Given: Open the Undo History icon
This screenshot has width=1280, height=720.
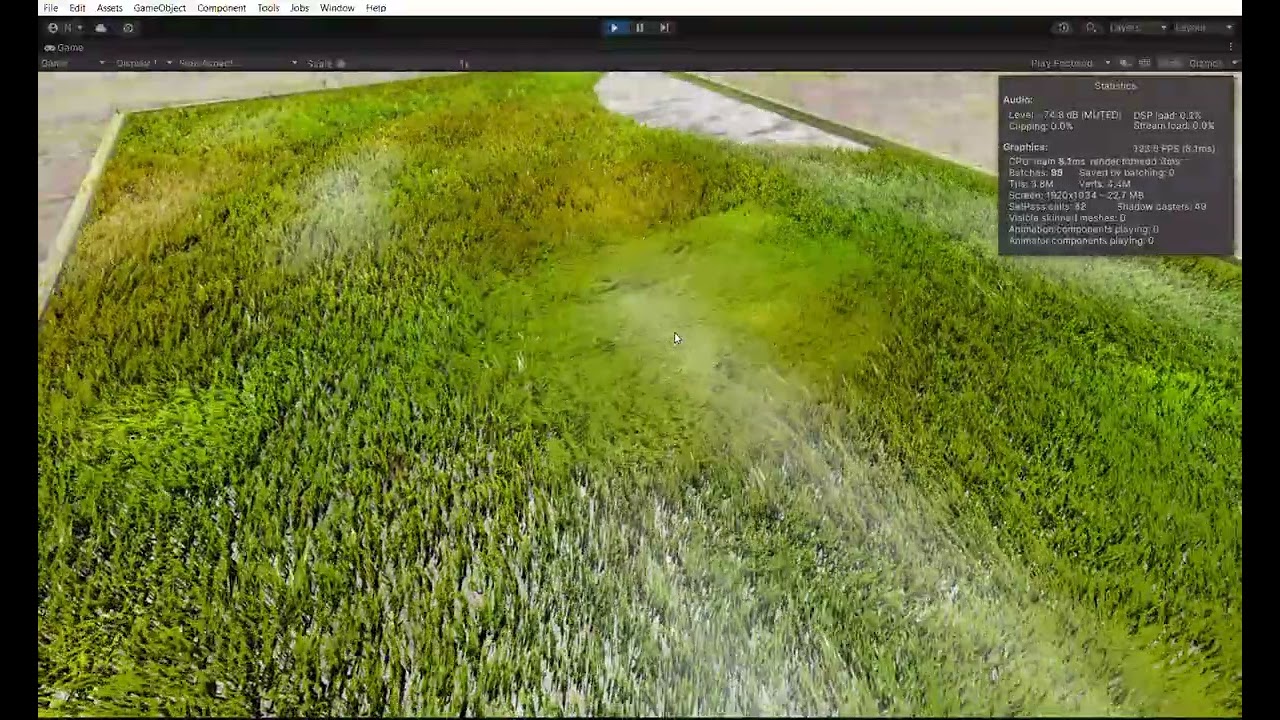Looking at the screenshot, I should click(x=1063, y=28).
